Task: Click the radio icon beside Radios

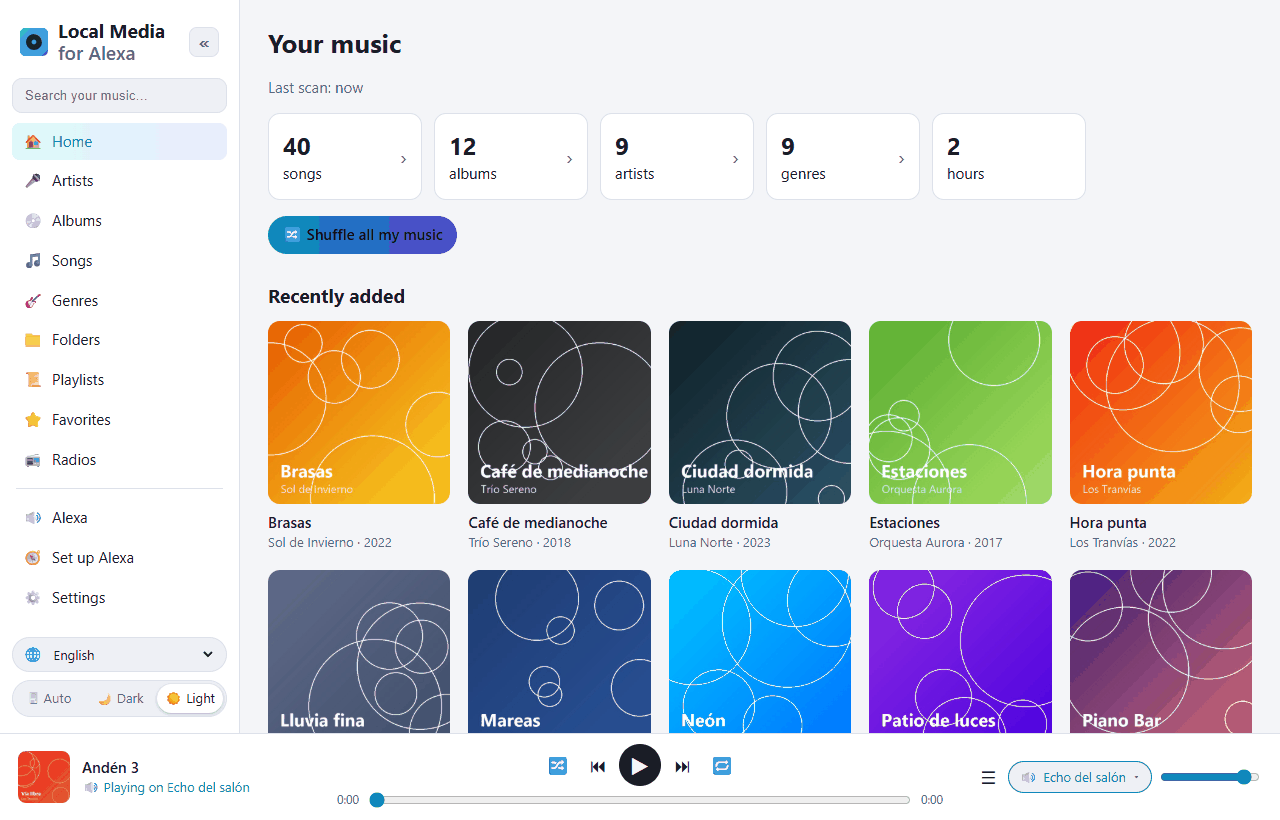Action: tap(33, 460)
